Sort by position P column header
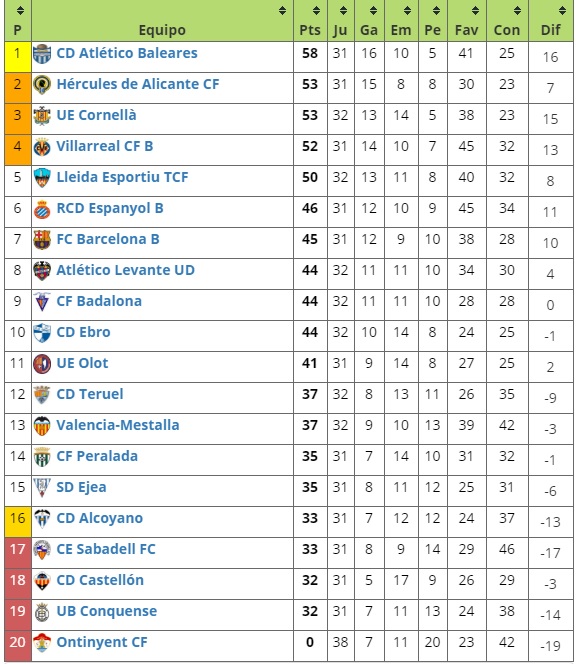 pos(18,21)
